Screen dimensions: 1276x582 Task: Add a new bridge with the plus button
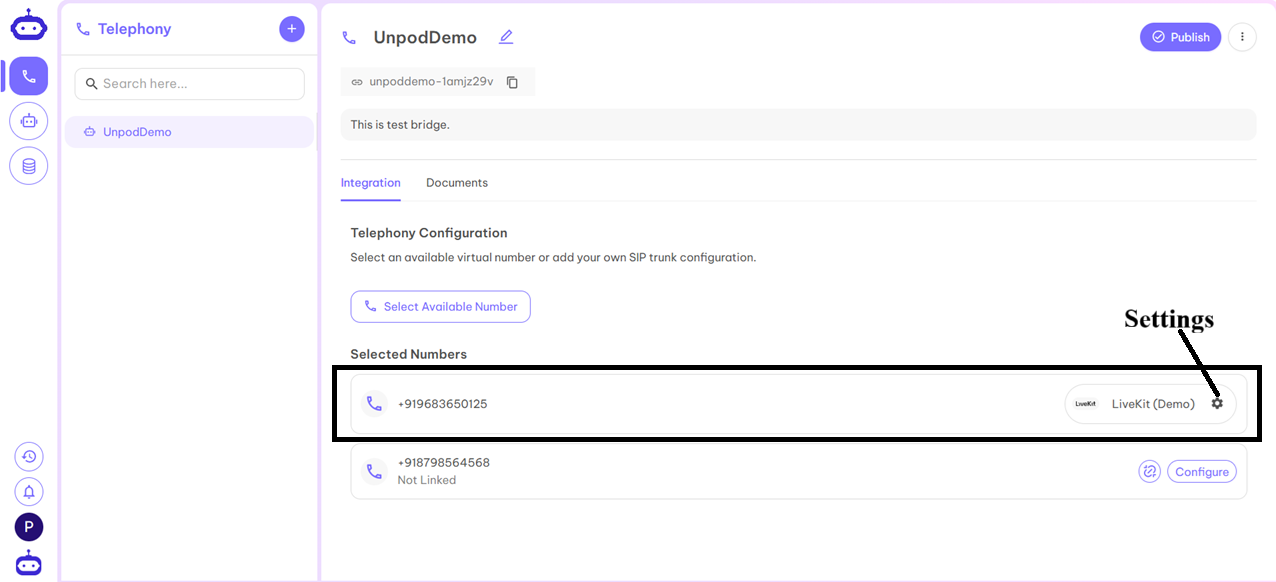[291, 28]
